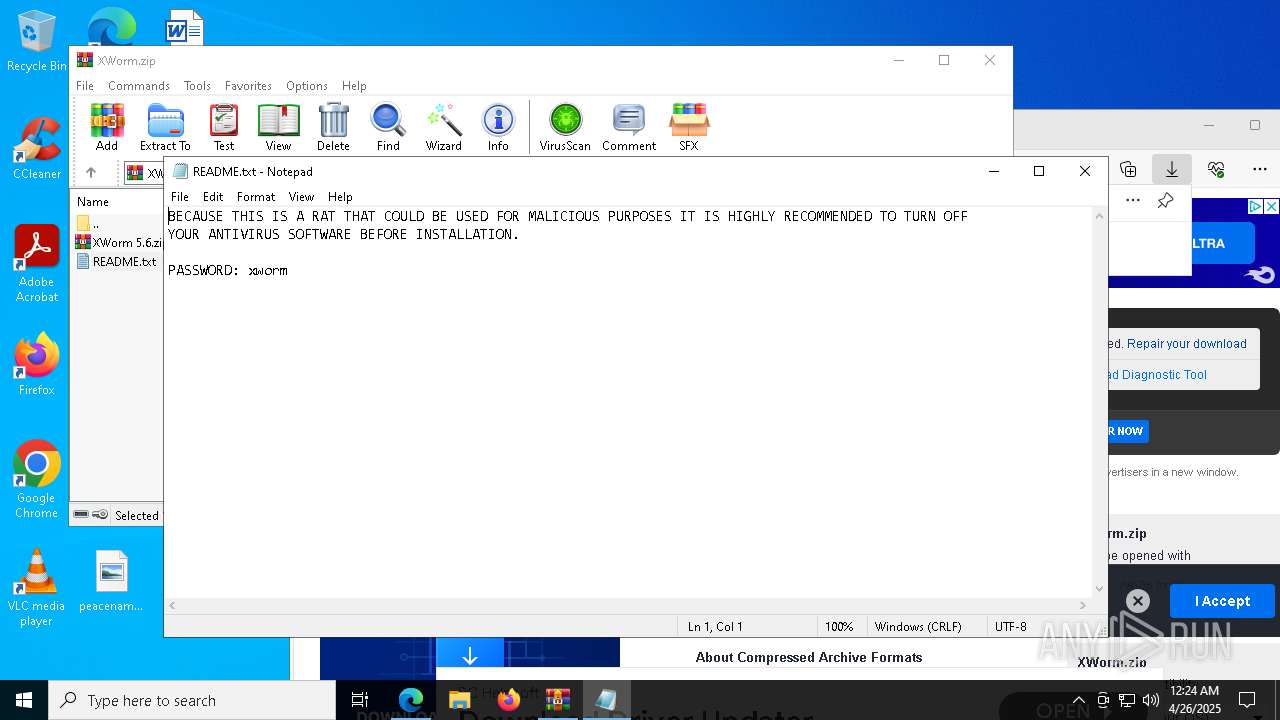
Task: Open WinRAR Options menu
Action: pos(307,86)
